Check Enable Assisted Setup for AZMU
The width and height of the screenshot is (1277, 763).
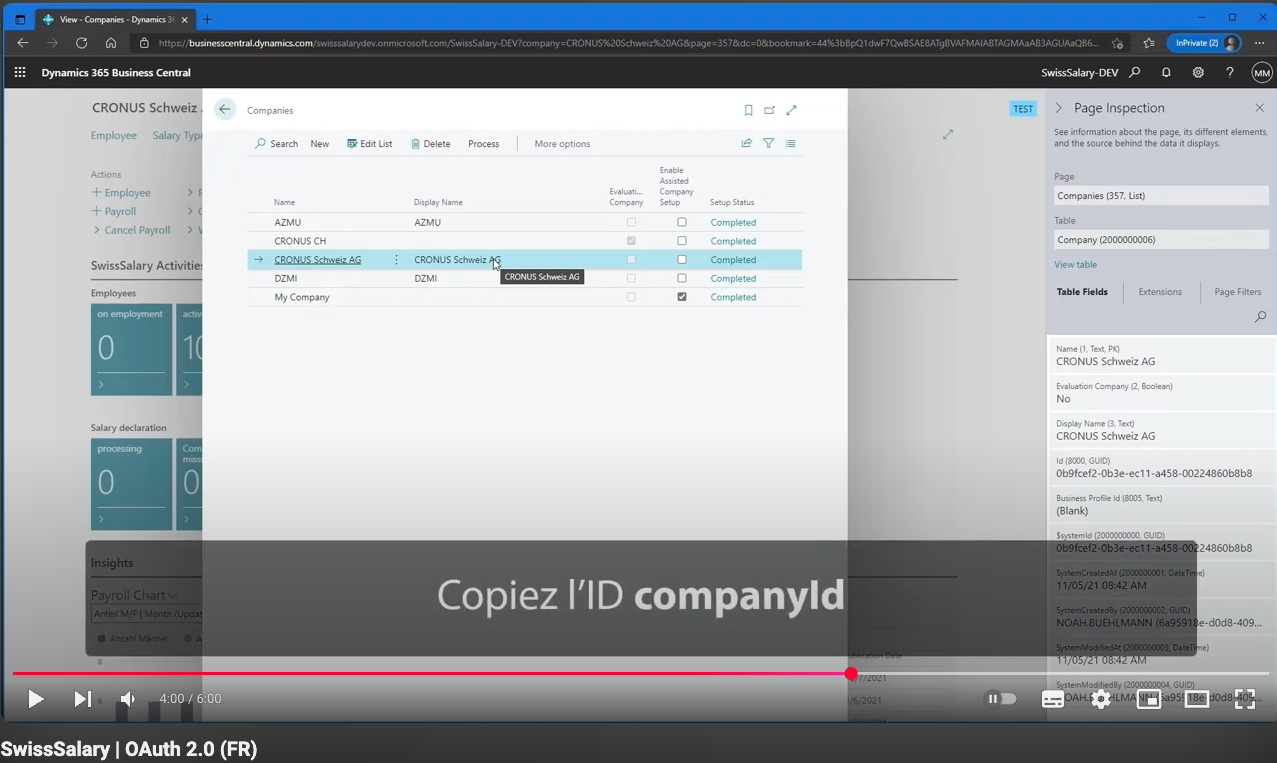coord(682,223)
